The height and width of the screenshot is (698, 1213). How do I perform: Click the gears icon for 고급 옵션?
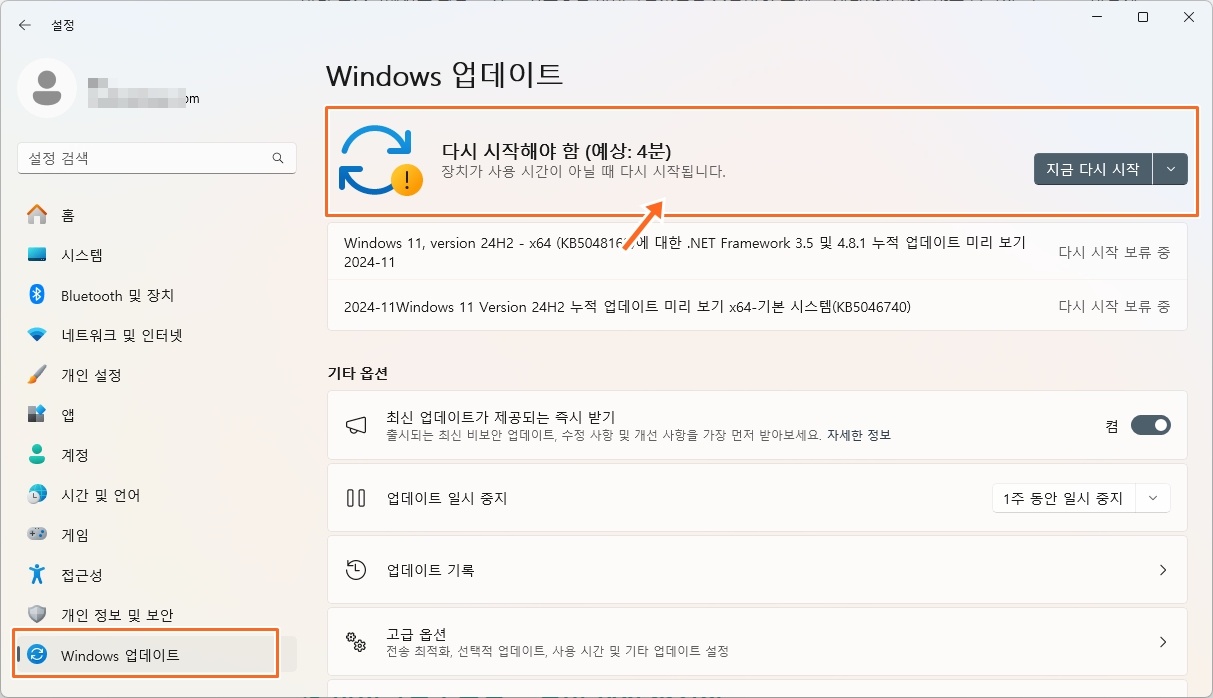point(356,641)
